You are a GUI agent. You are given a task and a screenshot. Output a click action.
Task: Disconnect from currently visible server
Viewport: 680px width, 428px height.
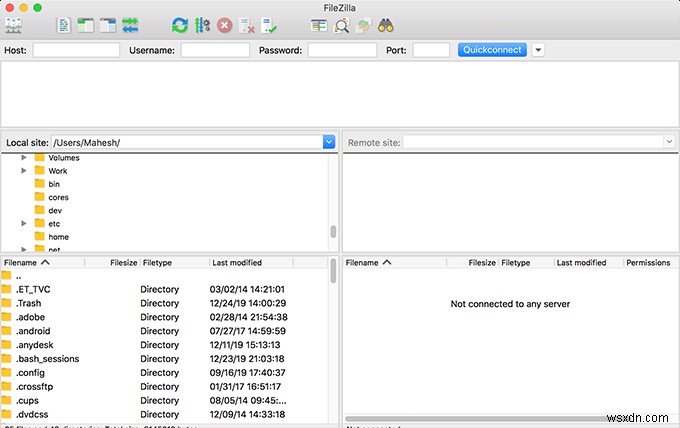(247, 26)
